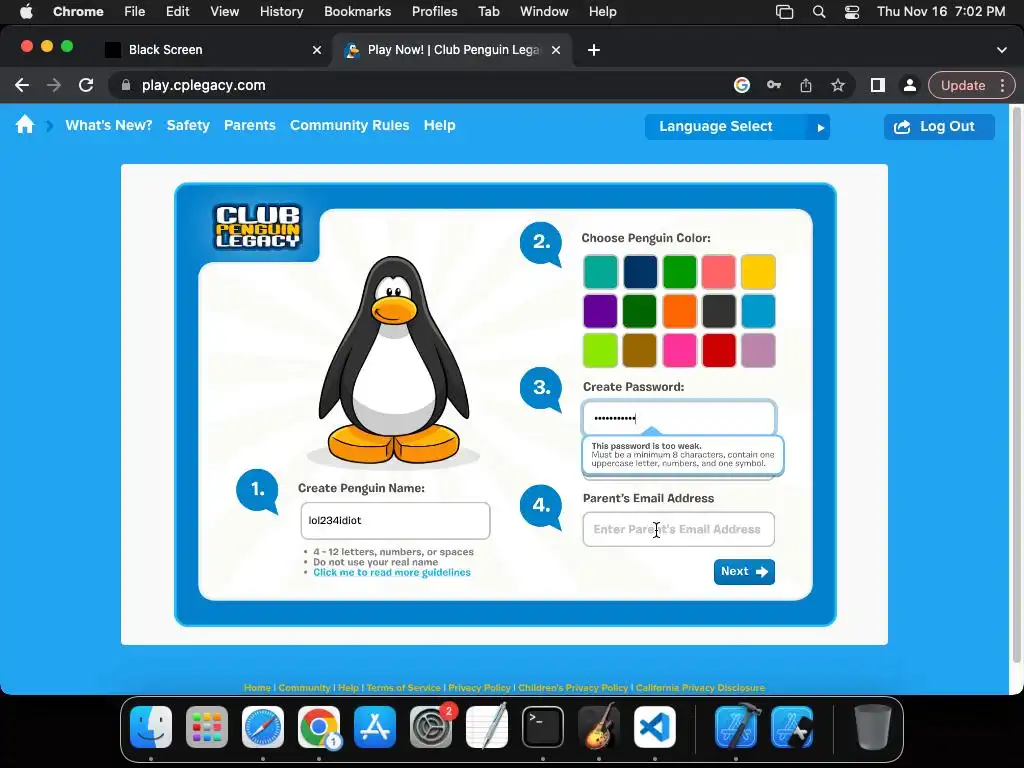Open the Help link in site navigation

coord(440,125)
